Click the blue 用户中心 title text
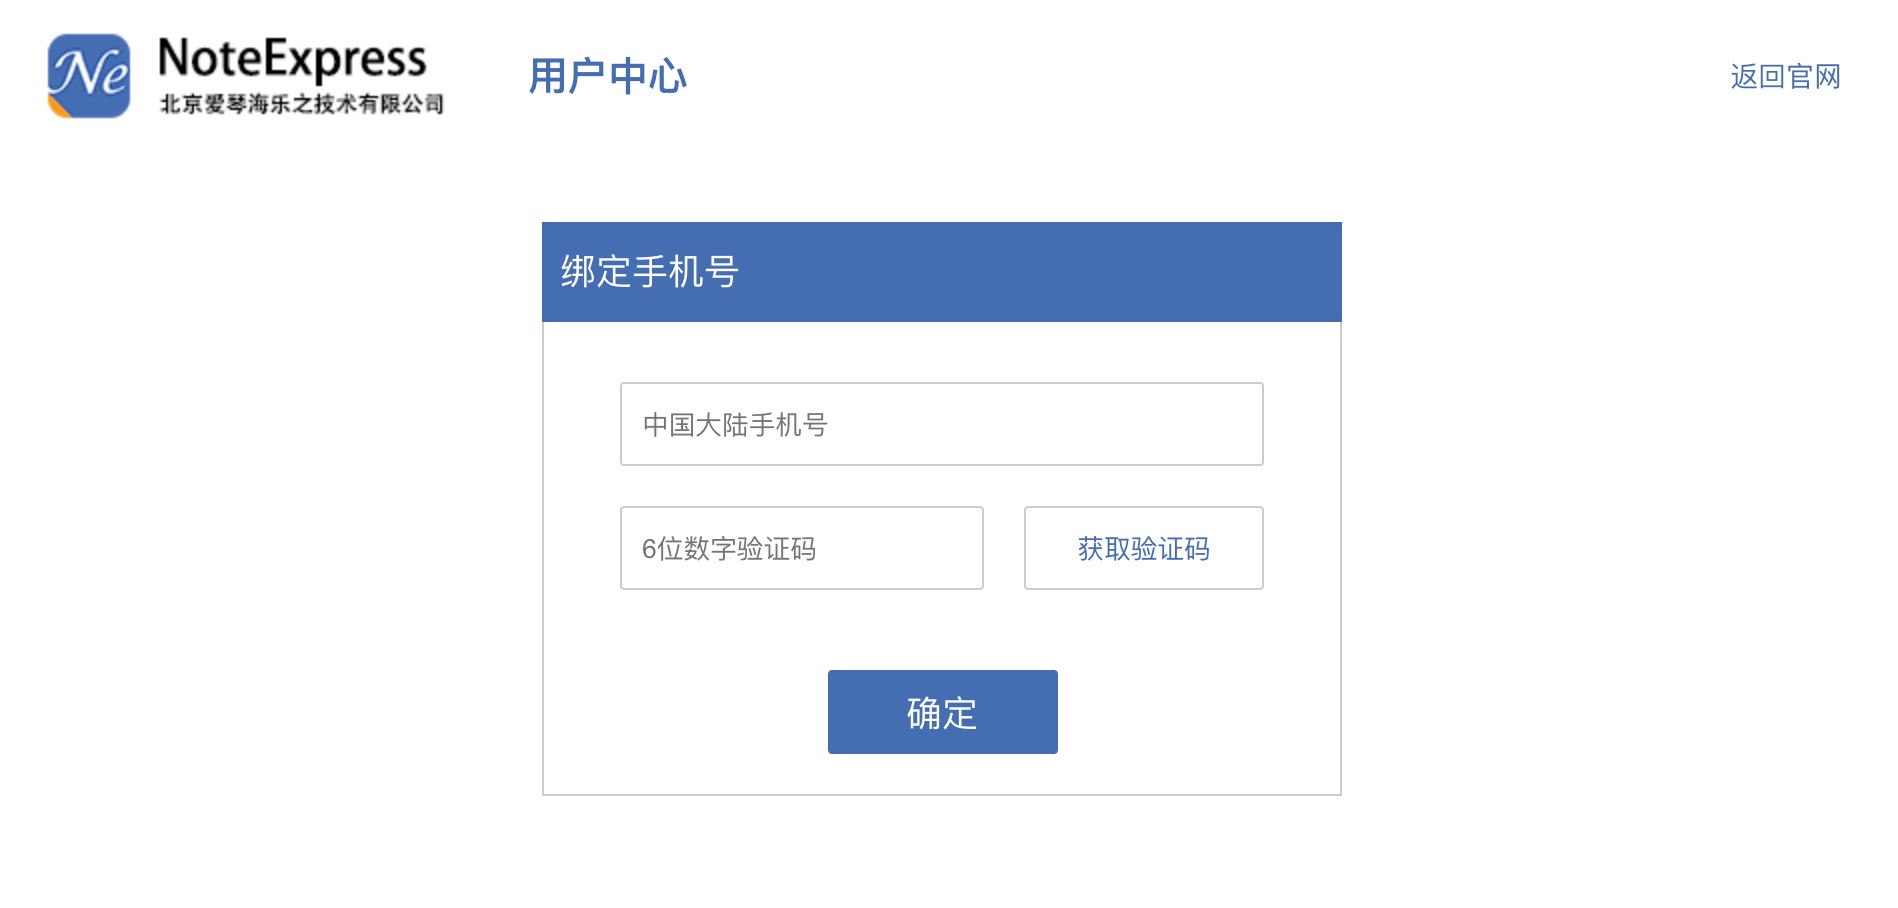1898x908 pixels. click(x=607, y=76)
